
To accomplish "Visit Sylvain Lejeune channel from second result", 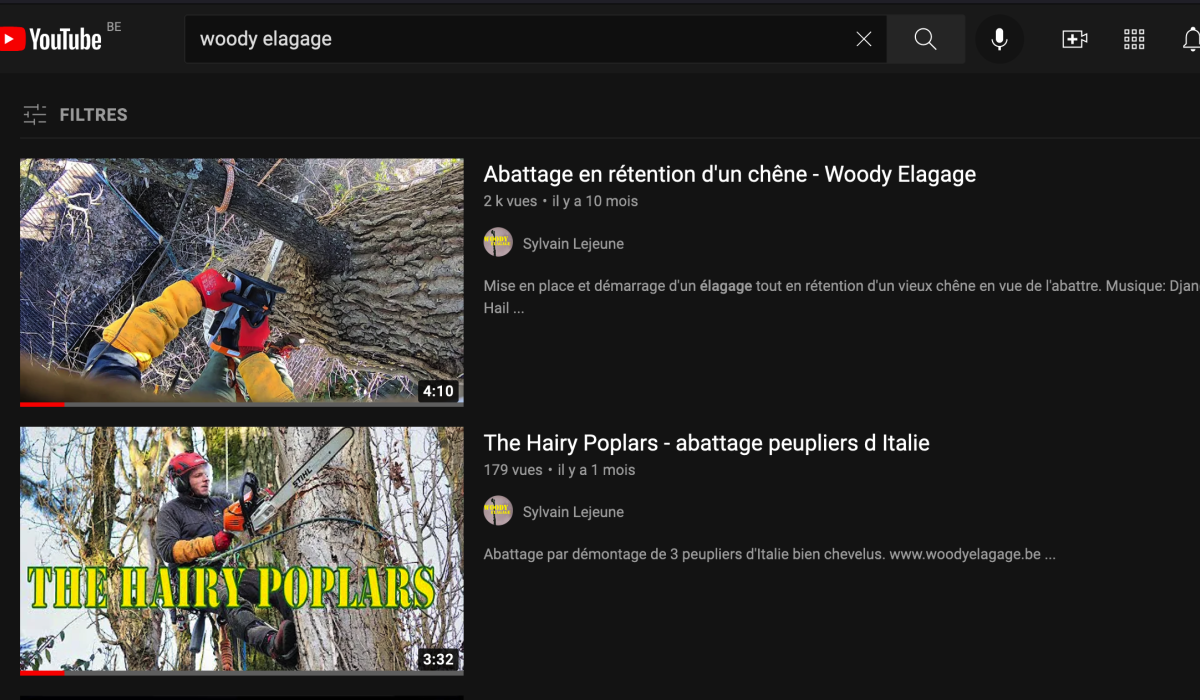I will point(573,512).
